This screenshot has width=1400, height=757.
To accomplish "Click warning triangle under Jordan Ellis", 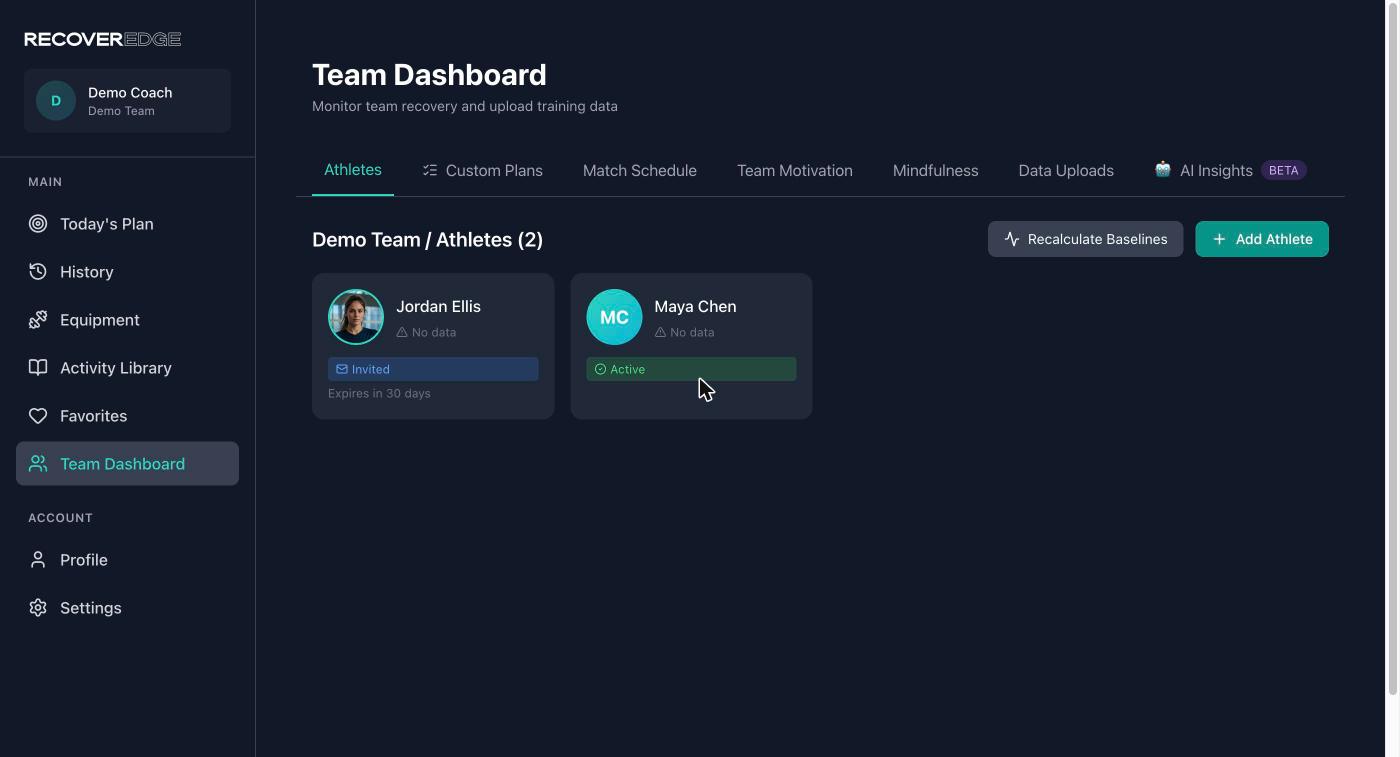I will coord(402,332).
